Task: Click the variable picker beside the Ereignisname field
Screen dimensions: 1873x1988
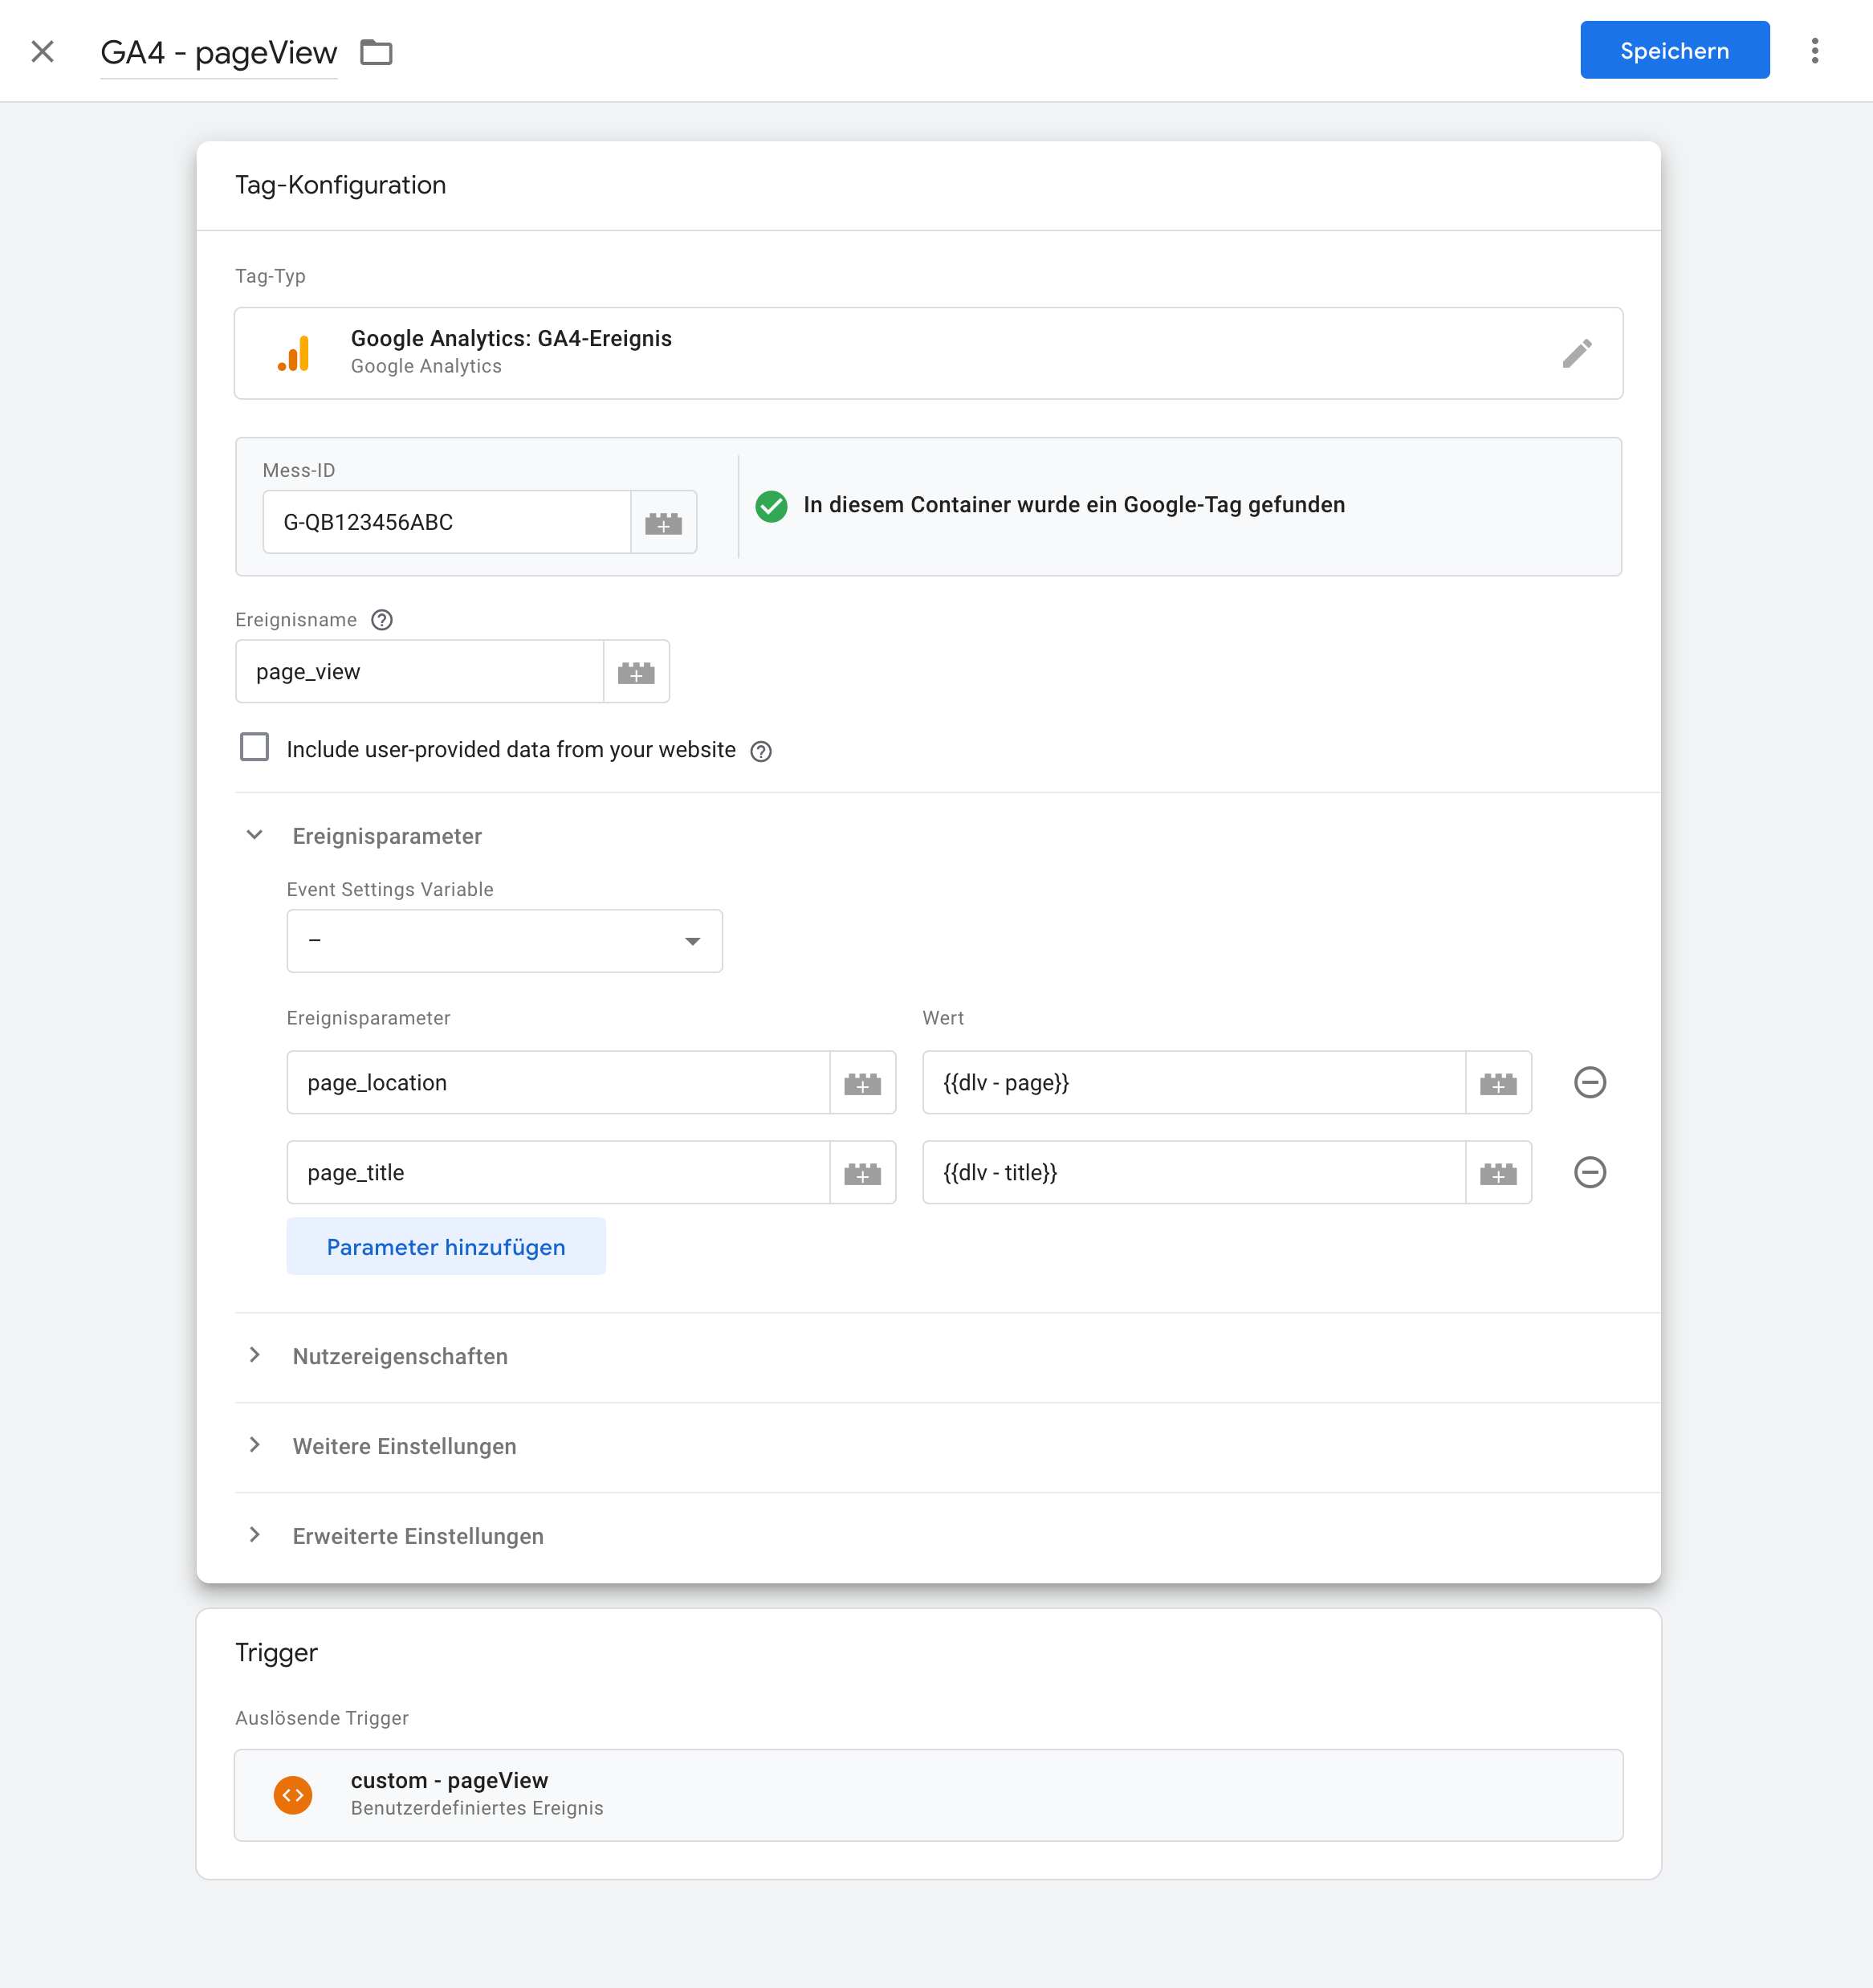Action: (x=636, y=672)
